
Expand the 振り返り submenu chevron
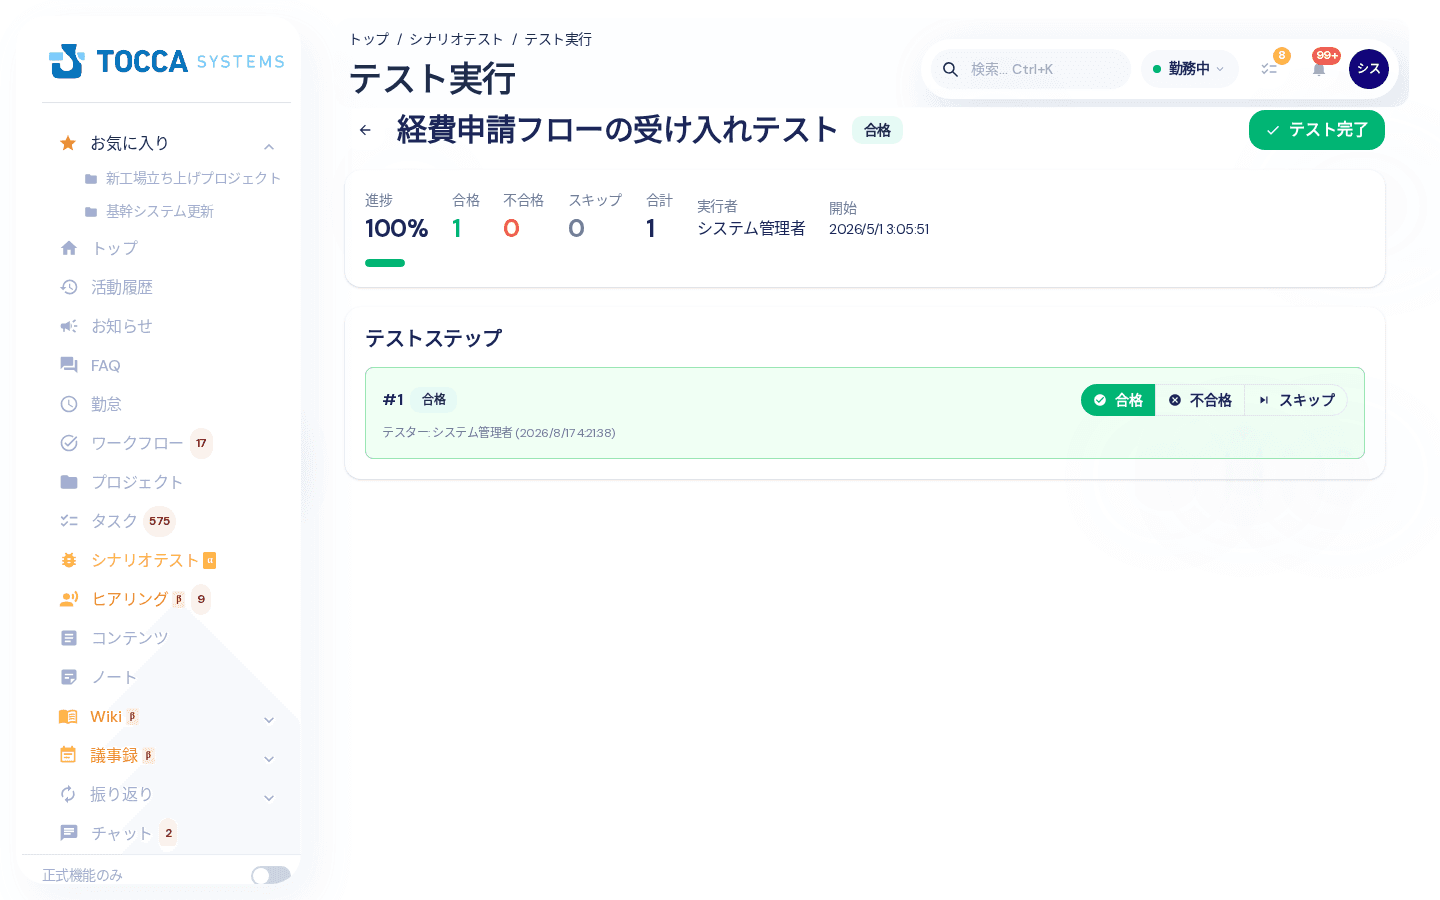tap(269, 798)
